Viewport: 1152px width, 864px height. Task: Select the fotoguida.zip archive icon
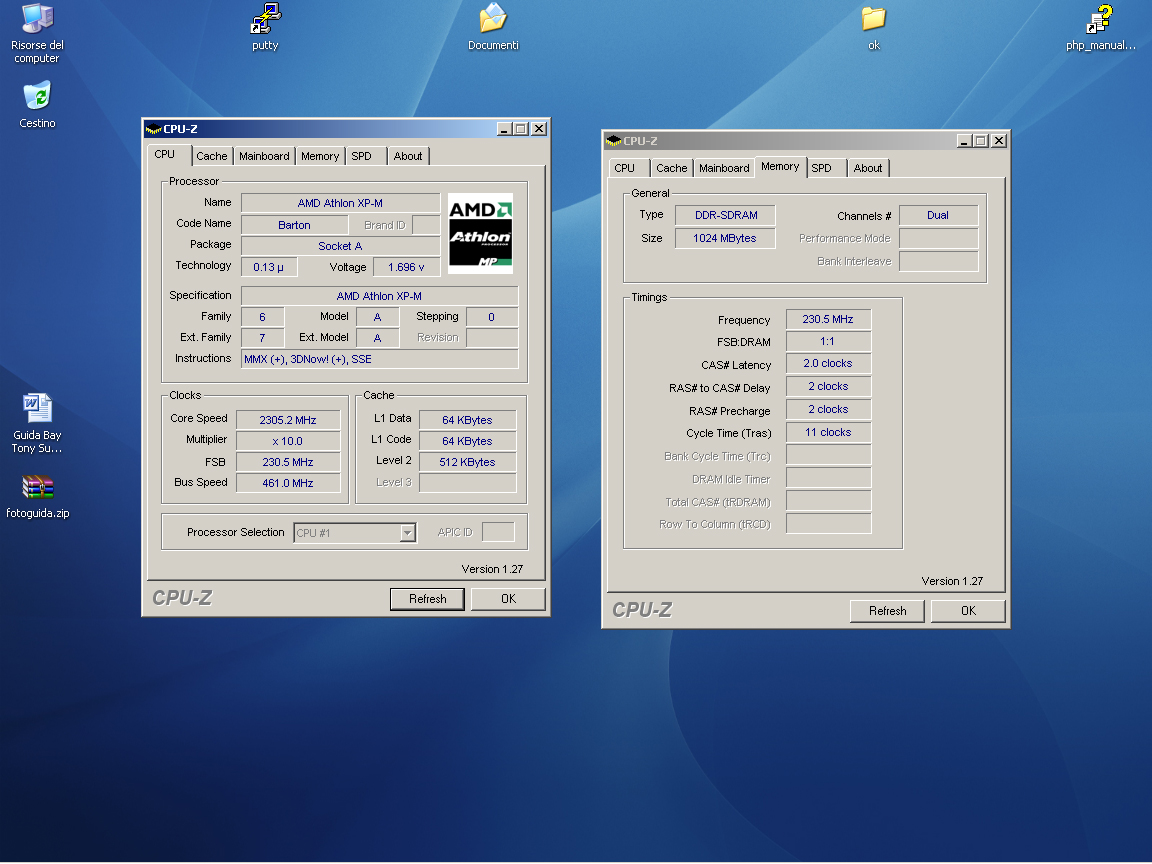37,497
